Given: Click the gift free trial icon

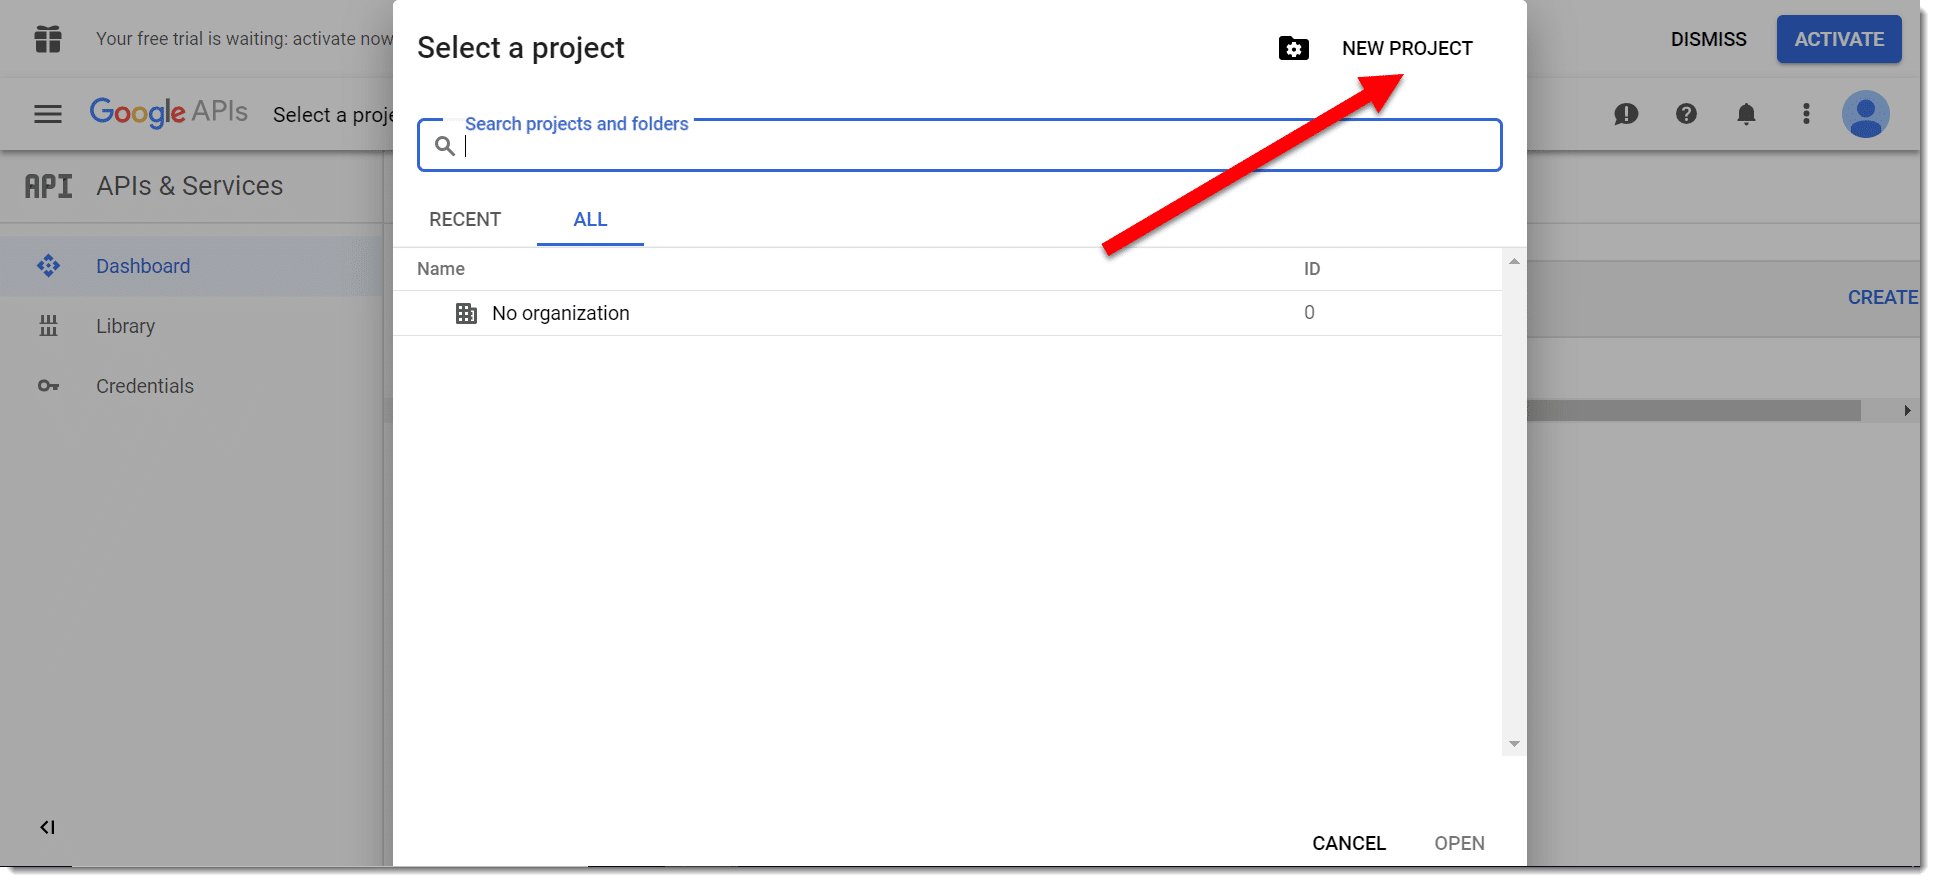Looking at the screenshot, I should [x=47, y=39].
